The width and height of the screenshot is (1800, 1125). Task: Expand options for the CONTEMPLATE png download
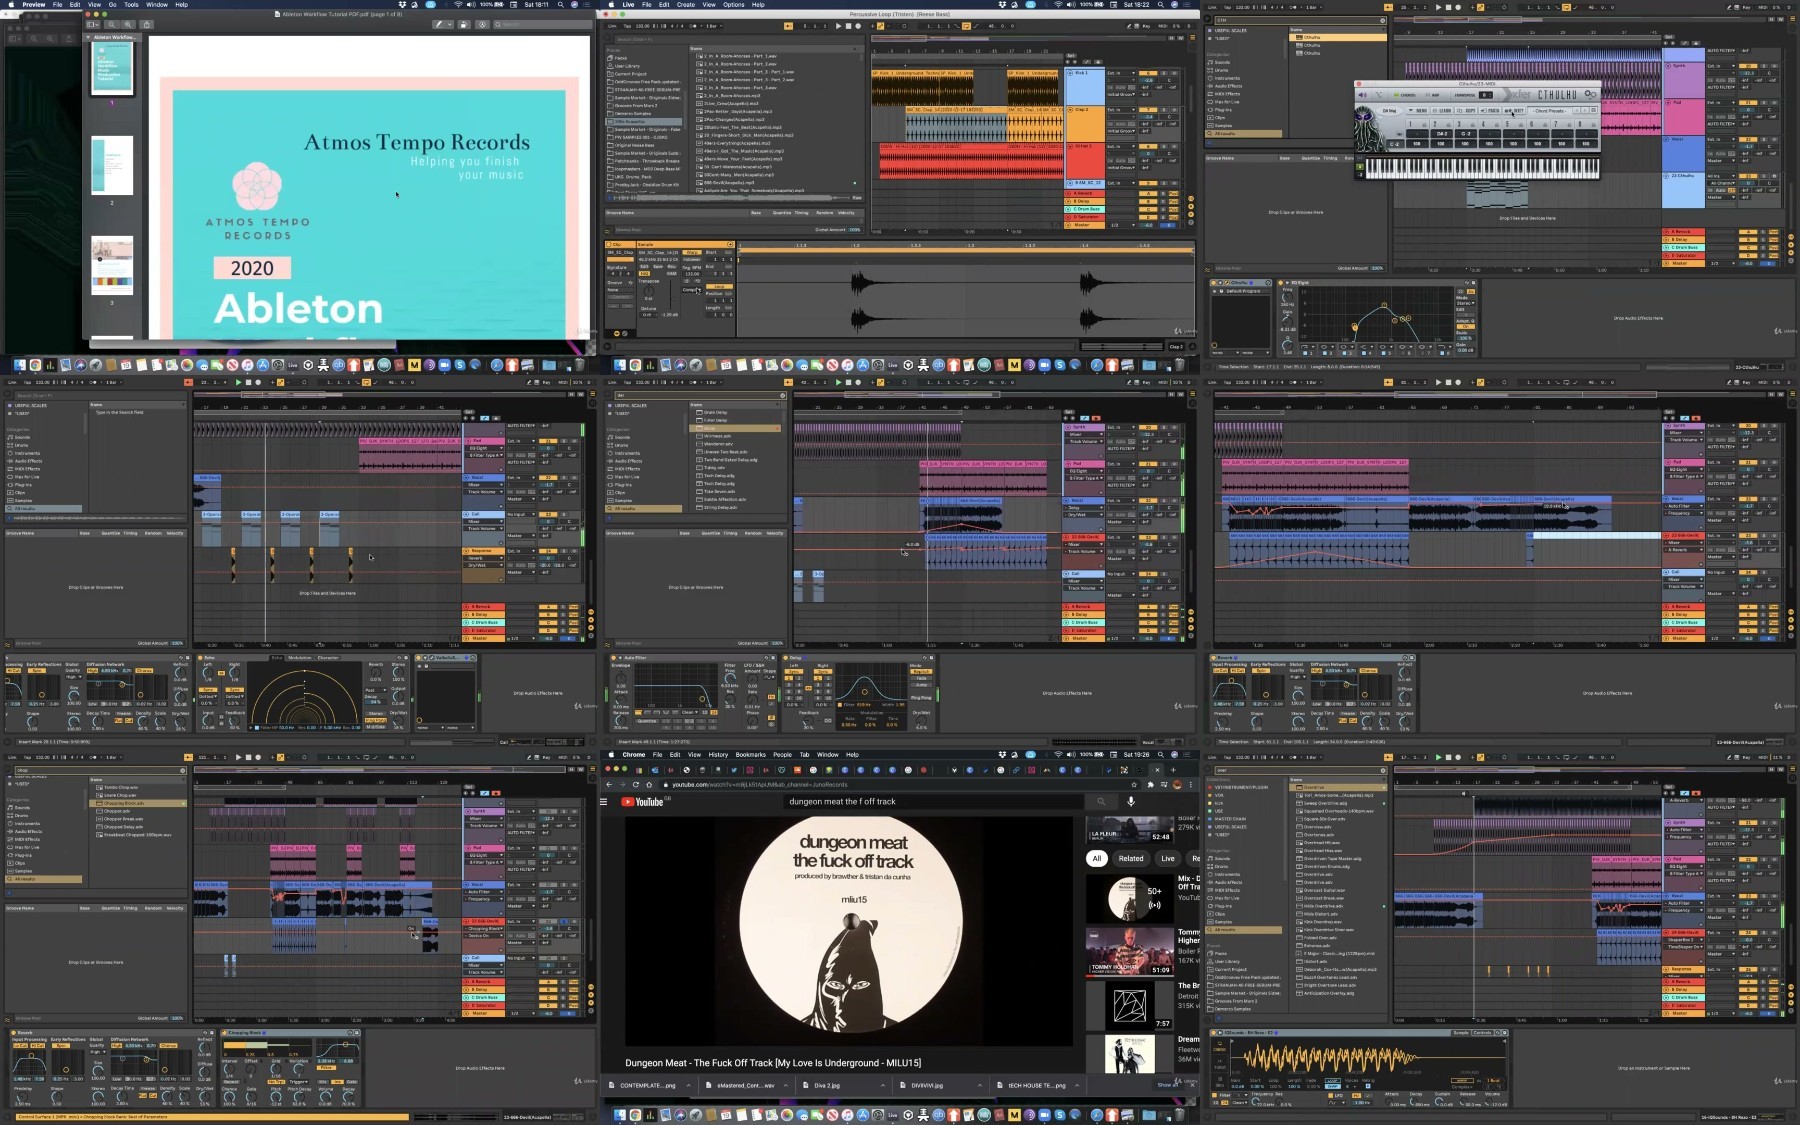click(688, 1085)
